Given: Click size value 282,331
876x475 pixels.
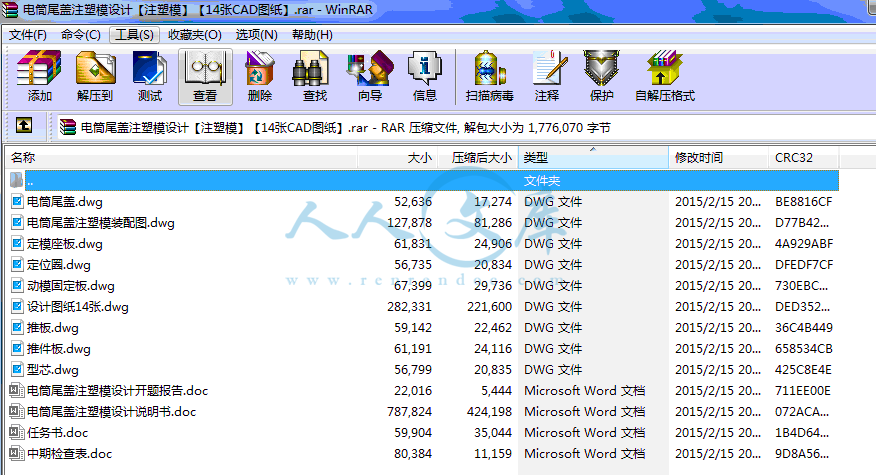Looking at the screenshot, I should [410, 307].
